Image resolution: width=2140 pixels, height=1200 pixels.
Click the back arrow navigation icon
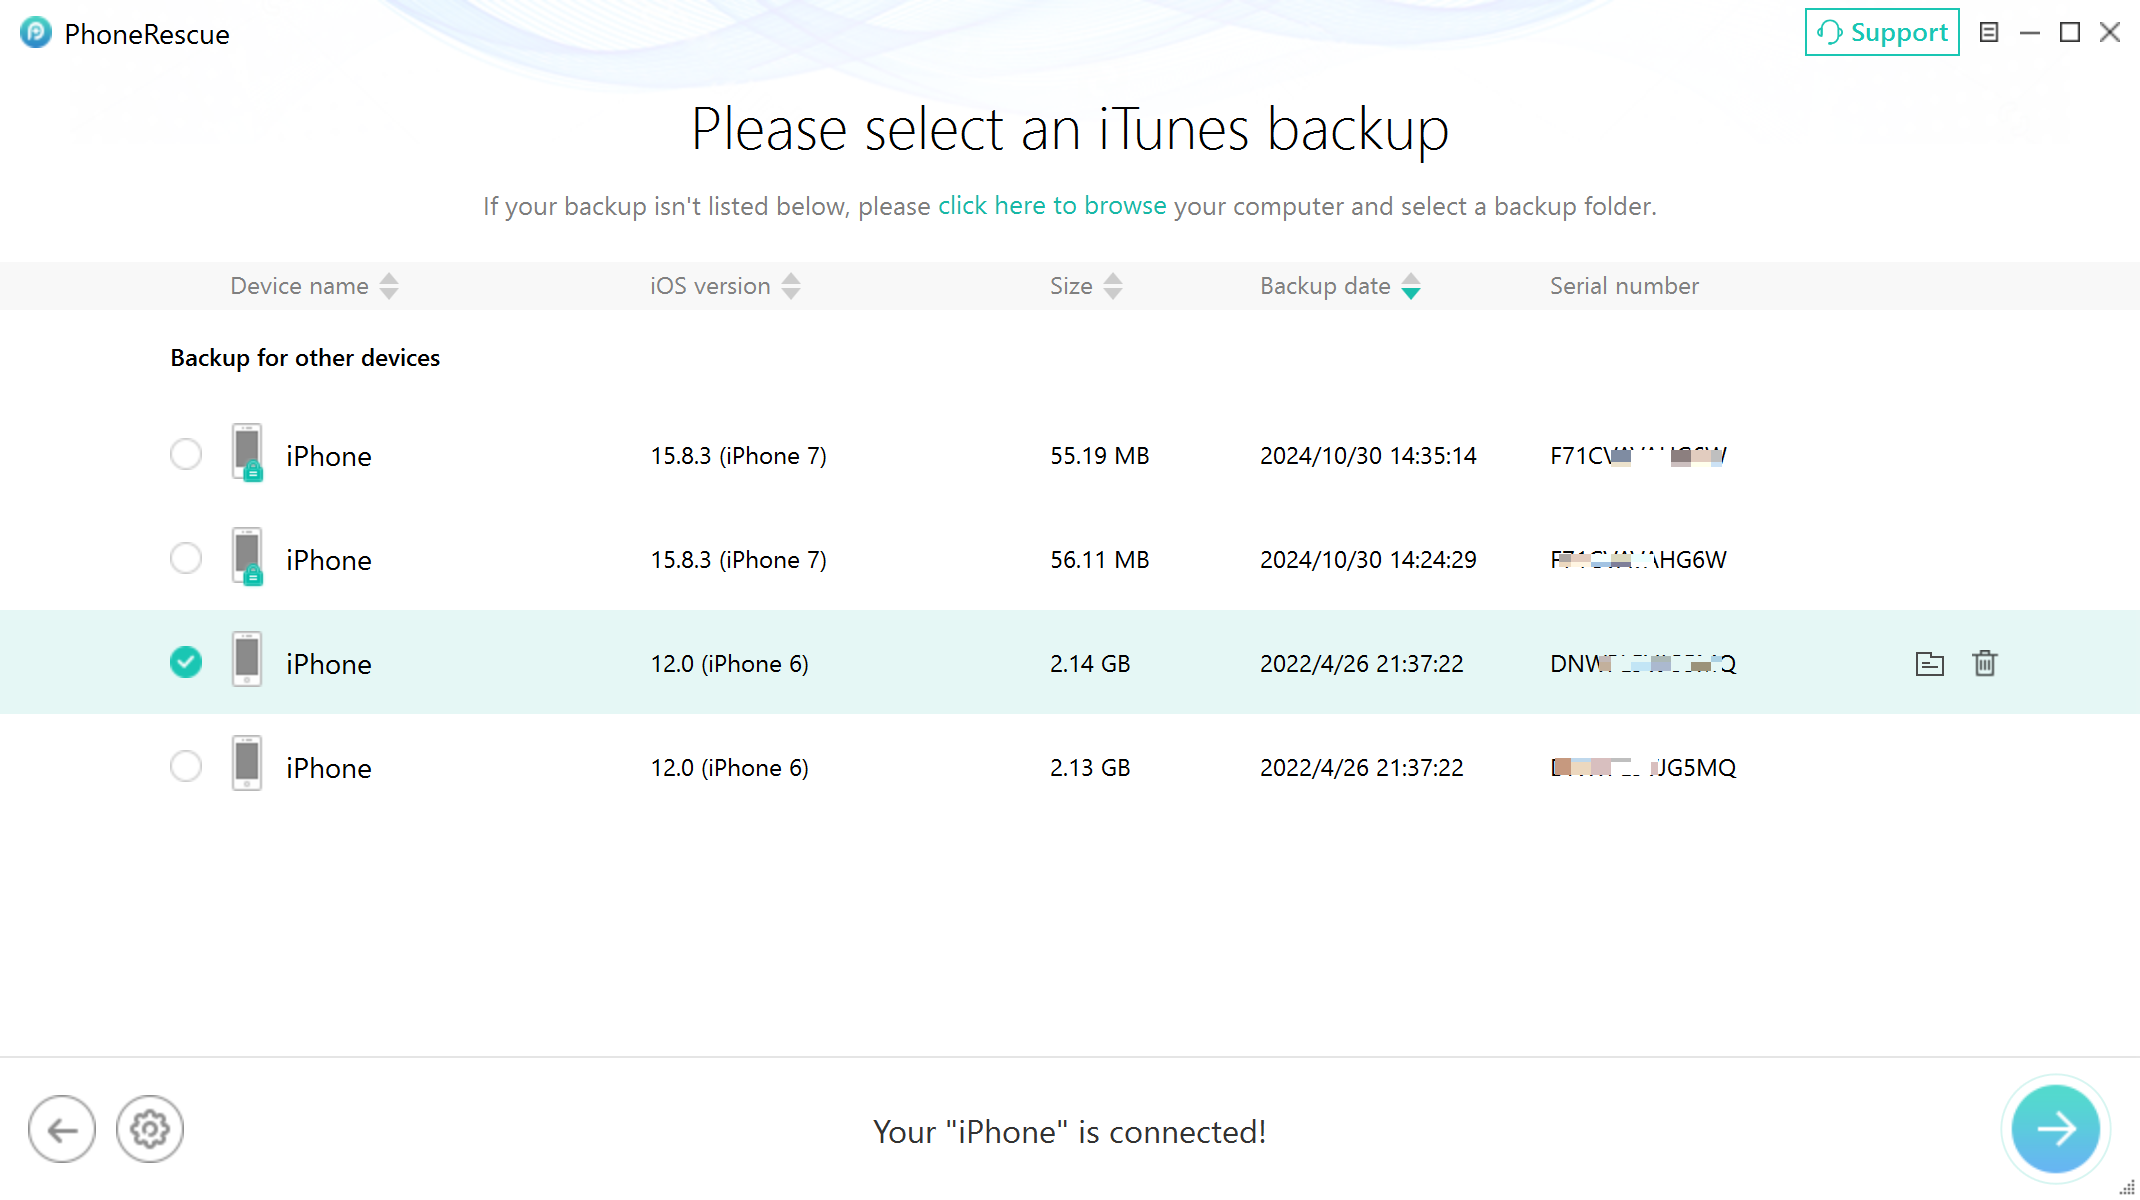click(62, 1128)
